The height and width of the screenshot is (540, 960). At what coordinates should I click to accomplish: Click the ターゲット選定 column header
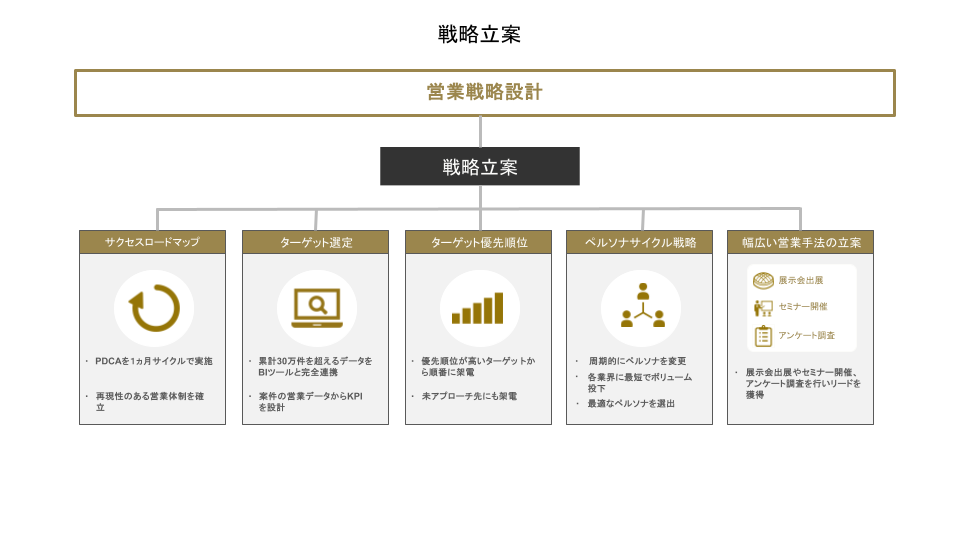click(316, 242)
